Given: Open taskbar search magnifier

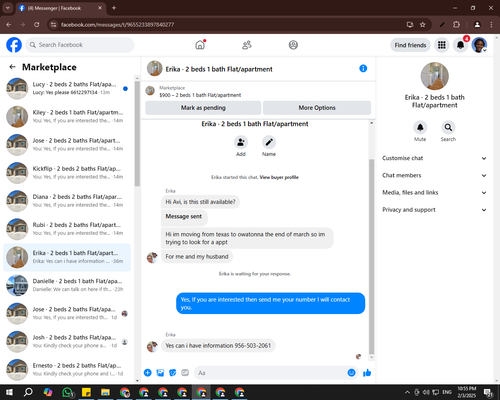Looking at the screenshot, I should pyautogui.click(x=28, y=392).
